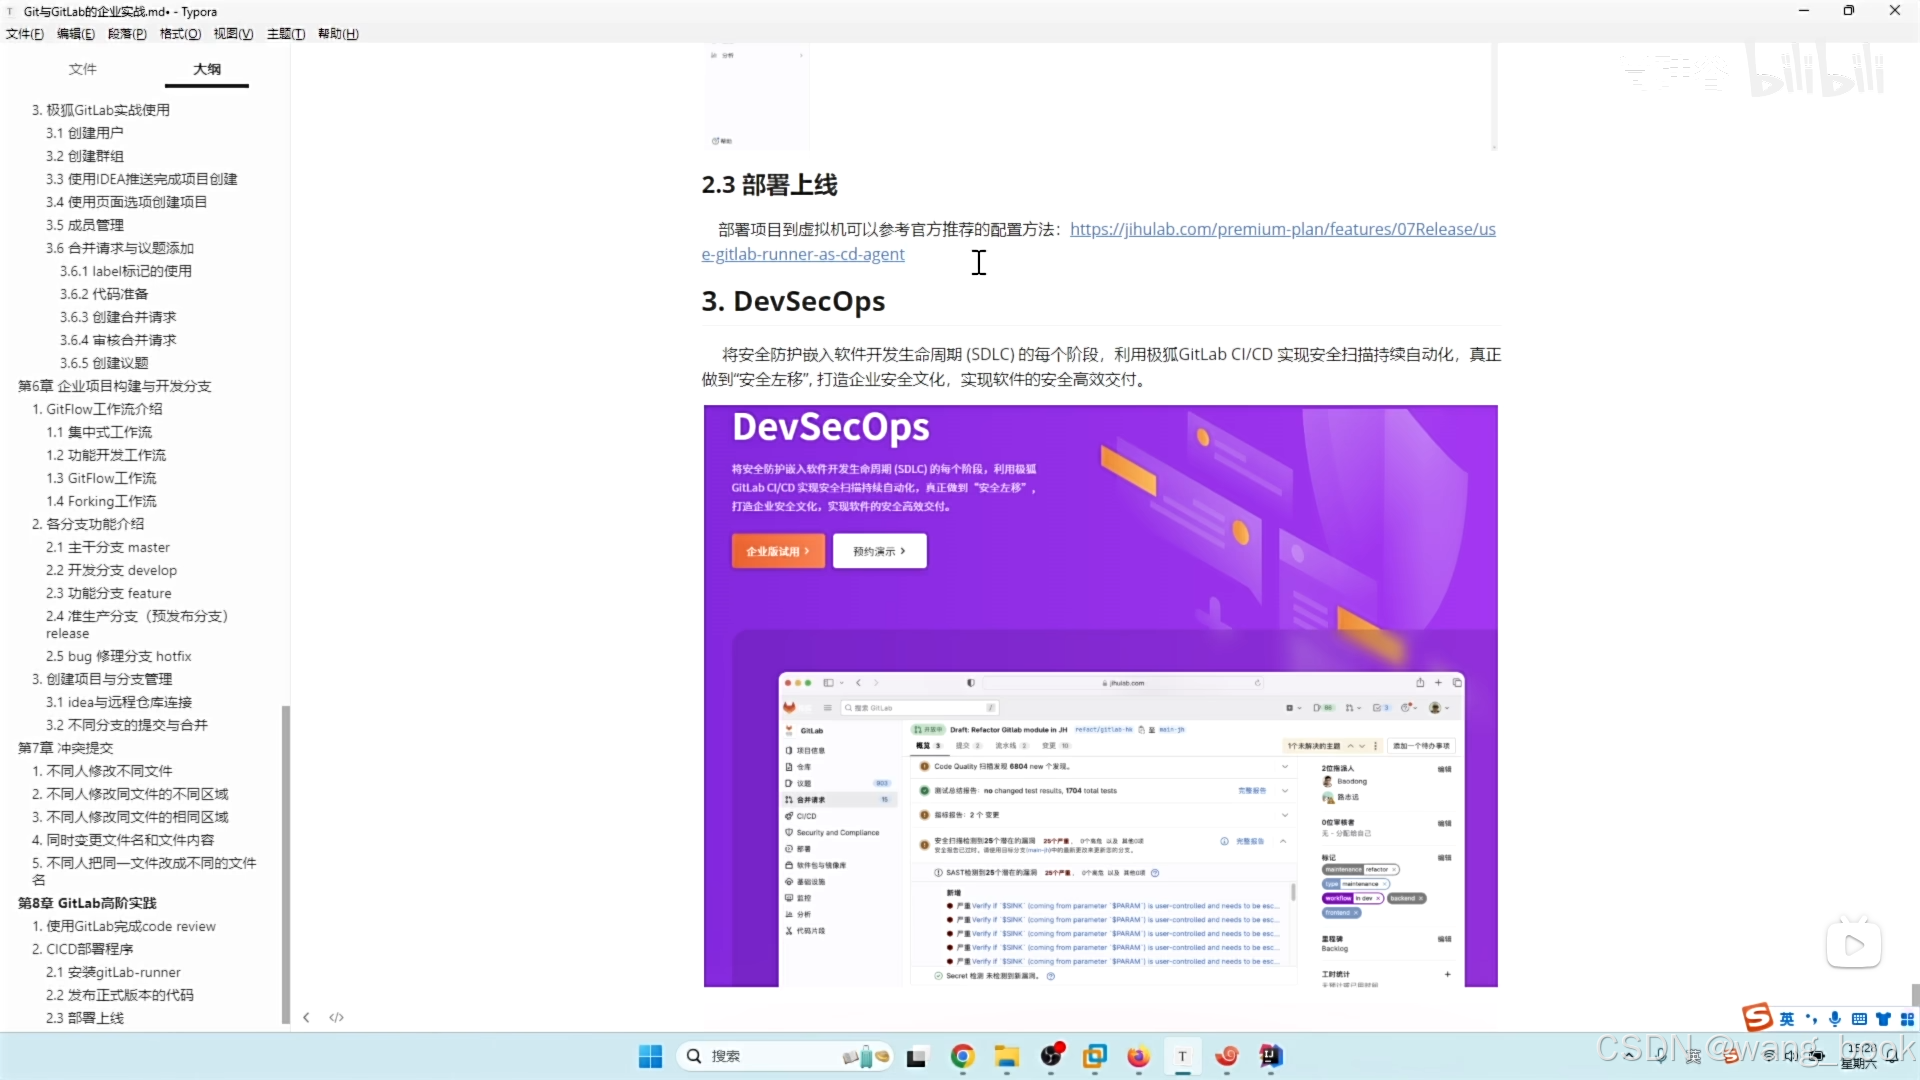The width and height of the screenshot is (1920, 1080).
Task: Open Firefox from the taskbar
Action: click(x=1138, y=1056)
